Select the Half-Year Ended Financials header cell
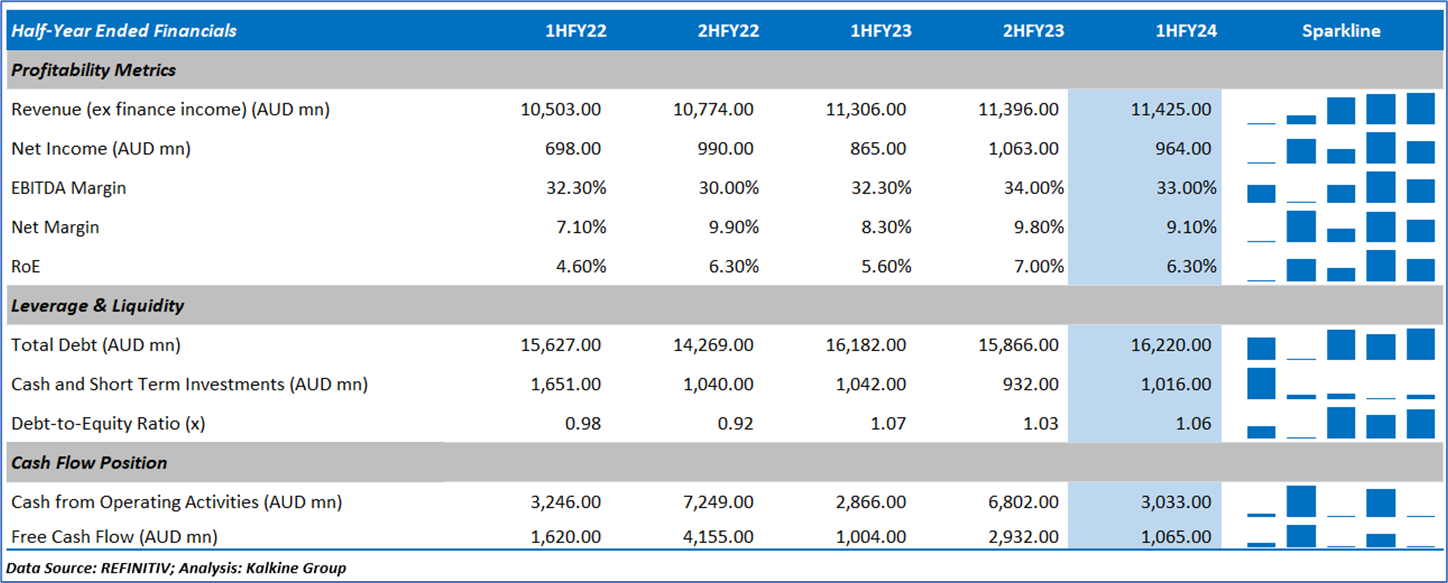This screenshot has height=583, width=1448. pyautogui.click(x=124, y=31)
